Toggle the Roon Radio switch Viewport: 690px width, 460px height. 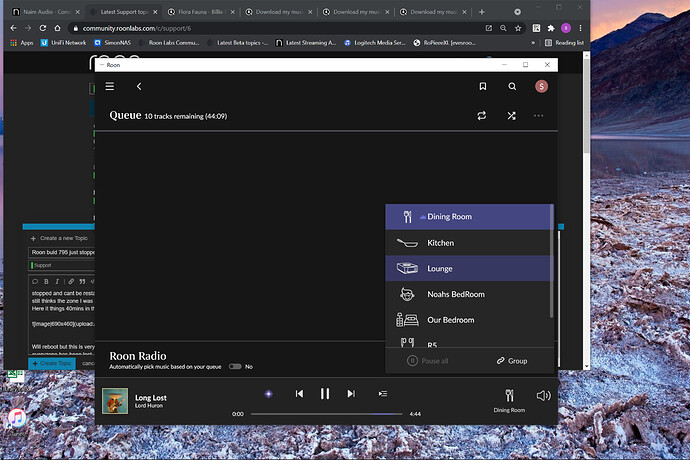pos(235,366)
